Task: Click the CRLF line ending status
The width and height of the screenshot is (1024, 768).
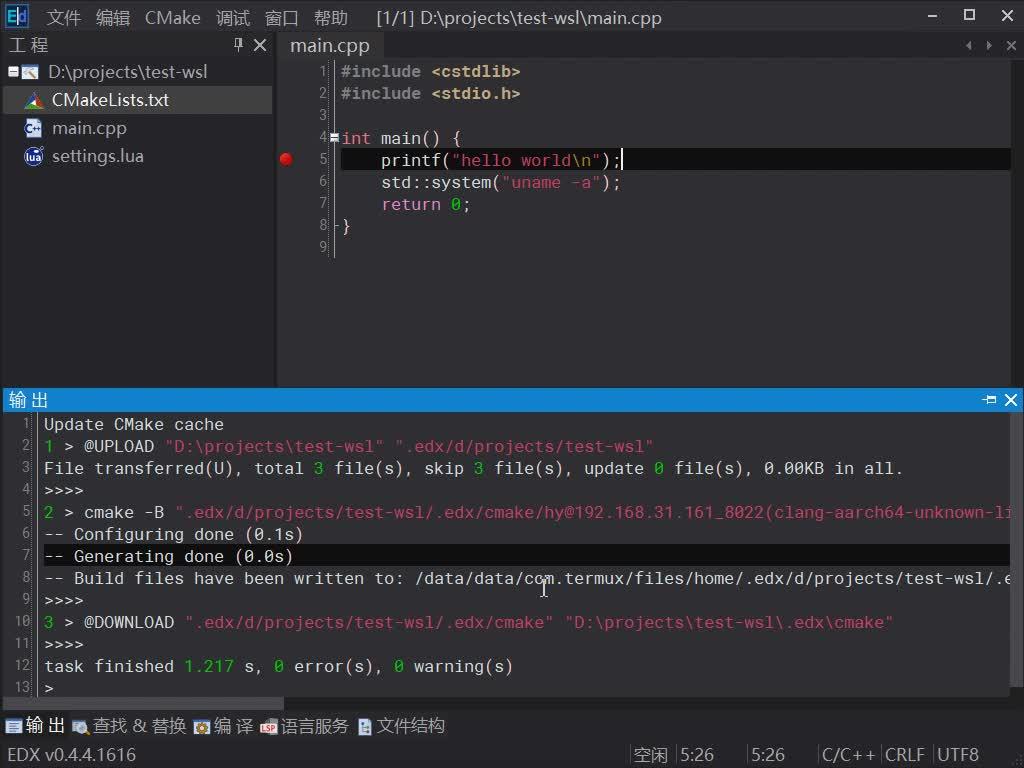Action: click(x=904, y=755)
